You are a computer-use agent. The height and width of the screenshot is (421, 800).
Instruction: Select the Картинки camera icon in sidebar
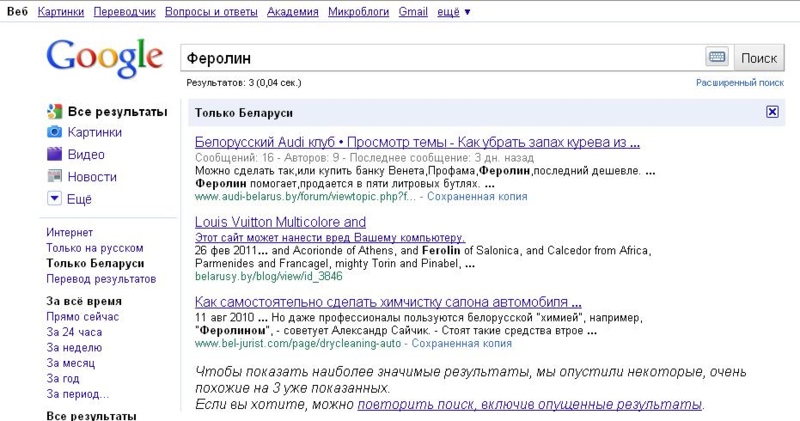coord(55,132)
